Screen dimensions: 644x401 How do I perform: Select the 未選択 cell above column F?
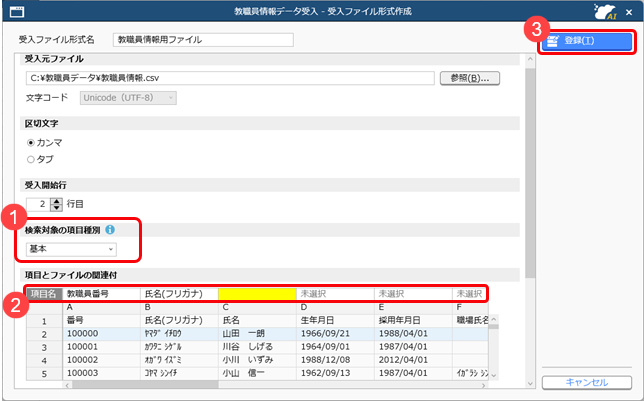tap(470, 294)
